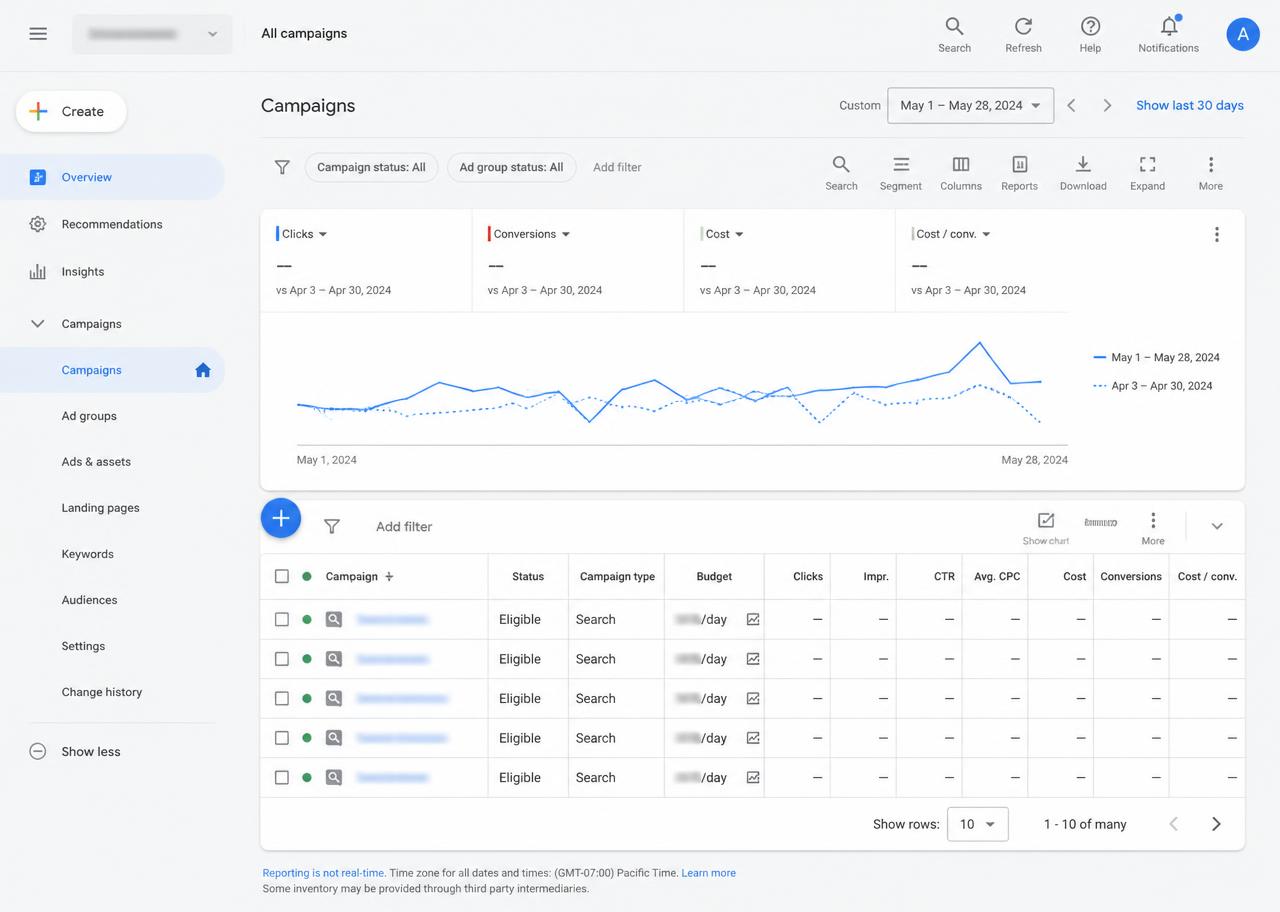Go to previous date range
Image resolution: width=1280 pixels, height=912 pixels.
pyautogui.click(x=1071, y=105)
